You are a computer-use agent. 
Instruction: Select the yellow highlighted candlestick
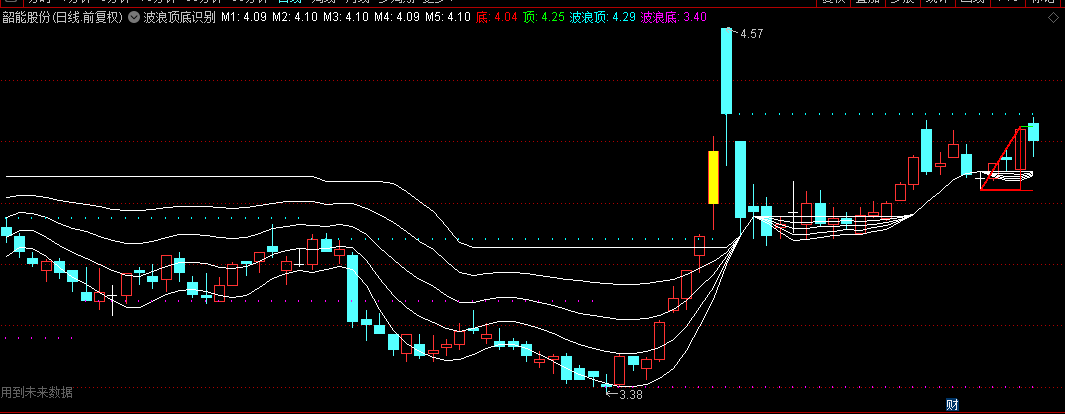pos(713,177)
